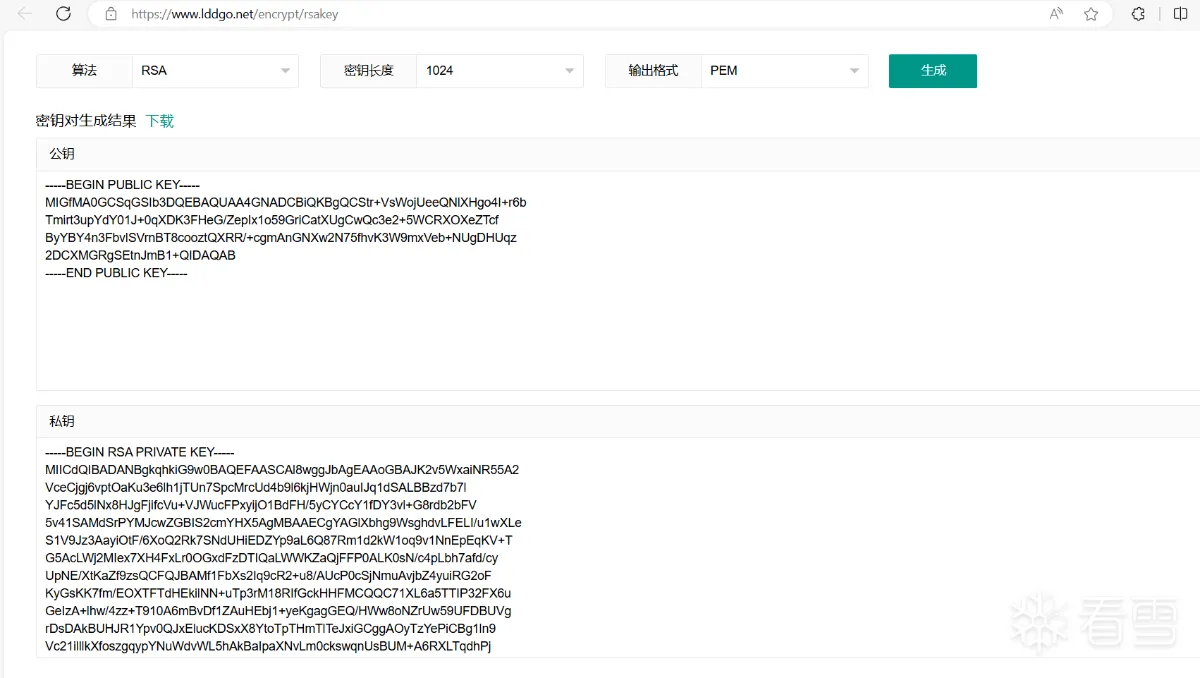Viewport: 1200px width, 678px height.
Task: Click the 算法 label
Action: 84,71
